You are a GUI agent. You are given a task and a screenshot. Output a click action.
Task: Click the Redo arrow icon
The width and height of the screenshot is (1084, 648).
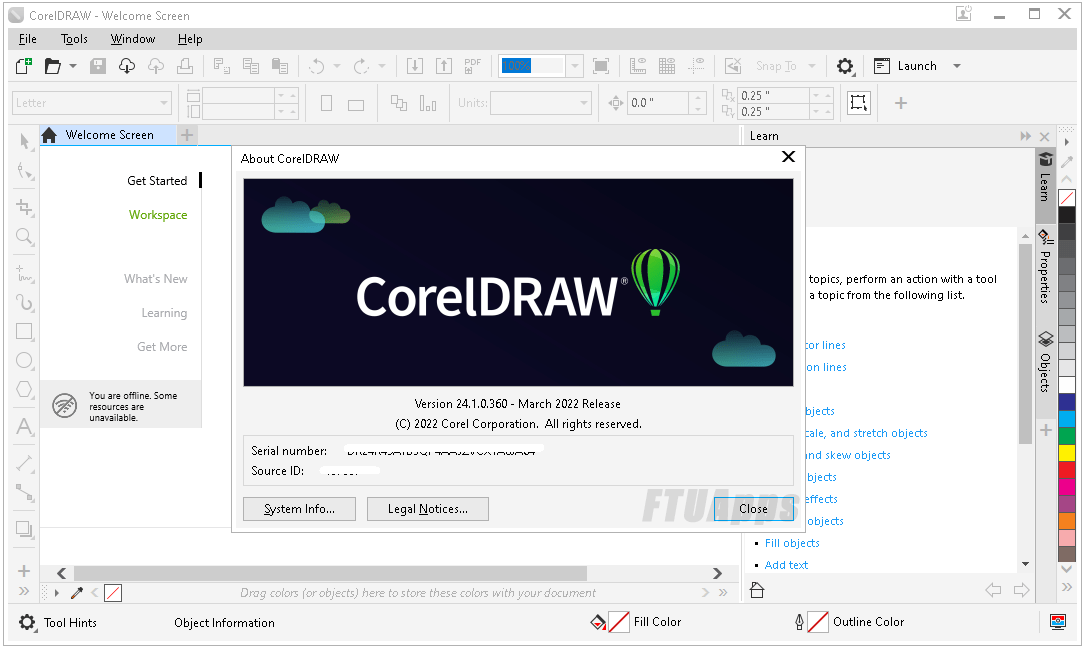361,66
